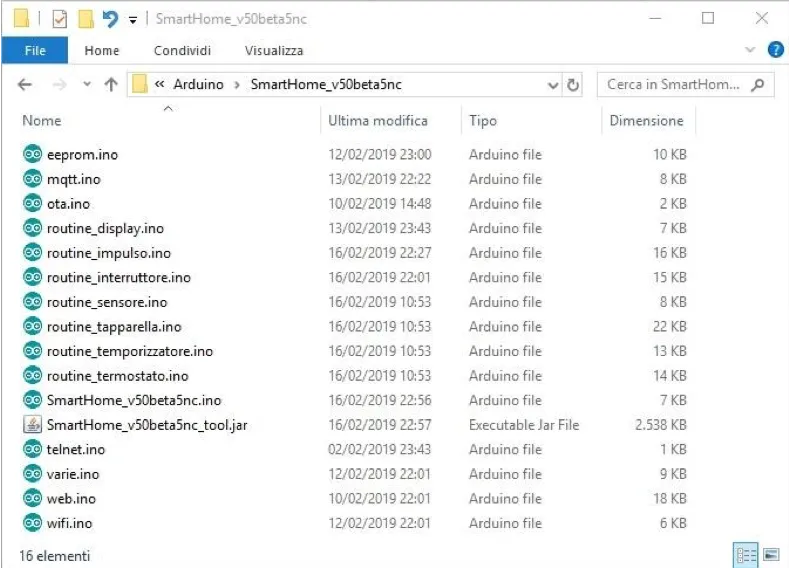Sort files by Dimensione column

pyautogui.click(x=649, y=121)
